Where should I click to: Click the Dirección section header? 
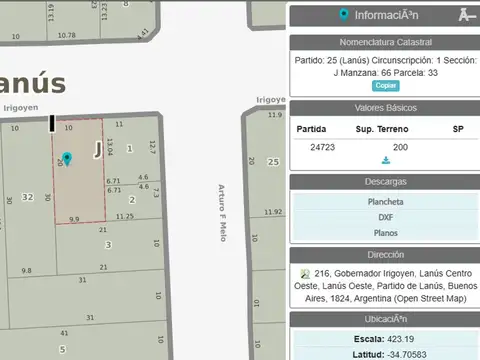pos(386,255)
